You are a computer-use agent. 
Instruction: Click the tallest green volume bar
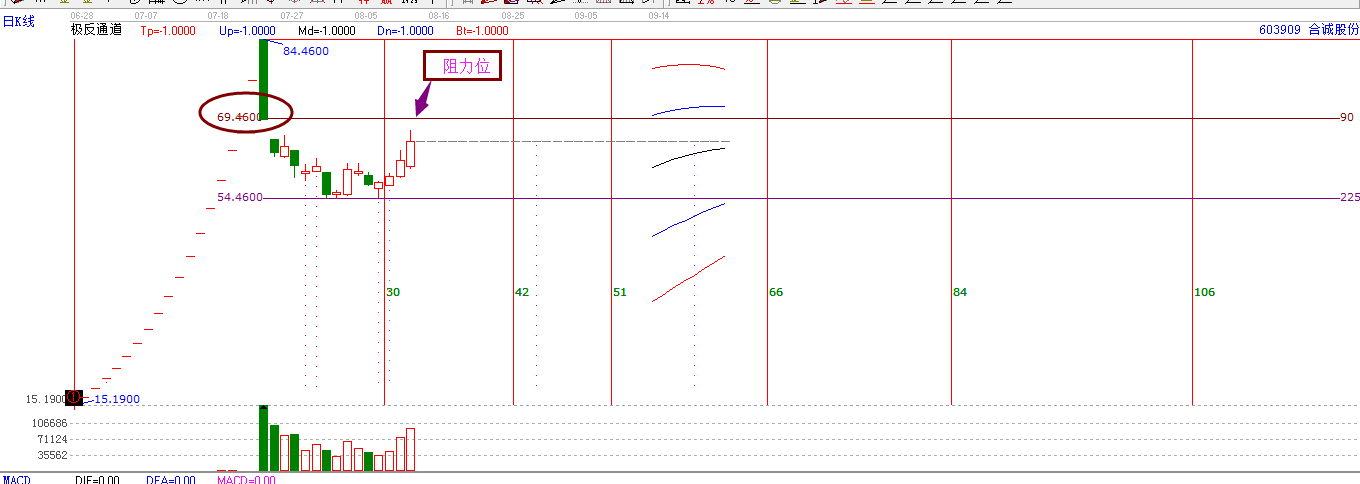263,439
